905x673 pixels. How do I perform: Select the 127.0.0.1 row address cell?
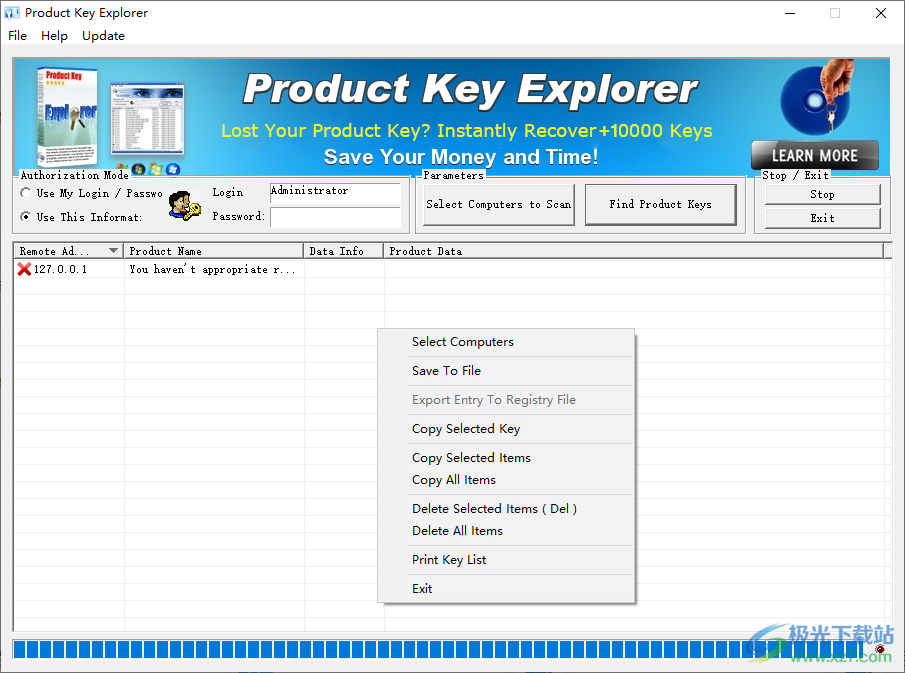(60, 269)
